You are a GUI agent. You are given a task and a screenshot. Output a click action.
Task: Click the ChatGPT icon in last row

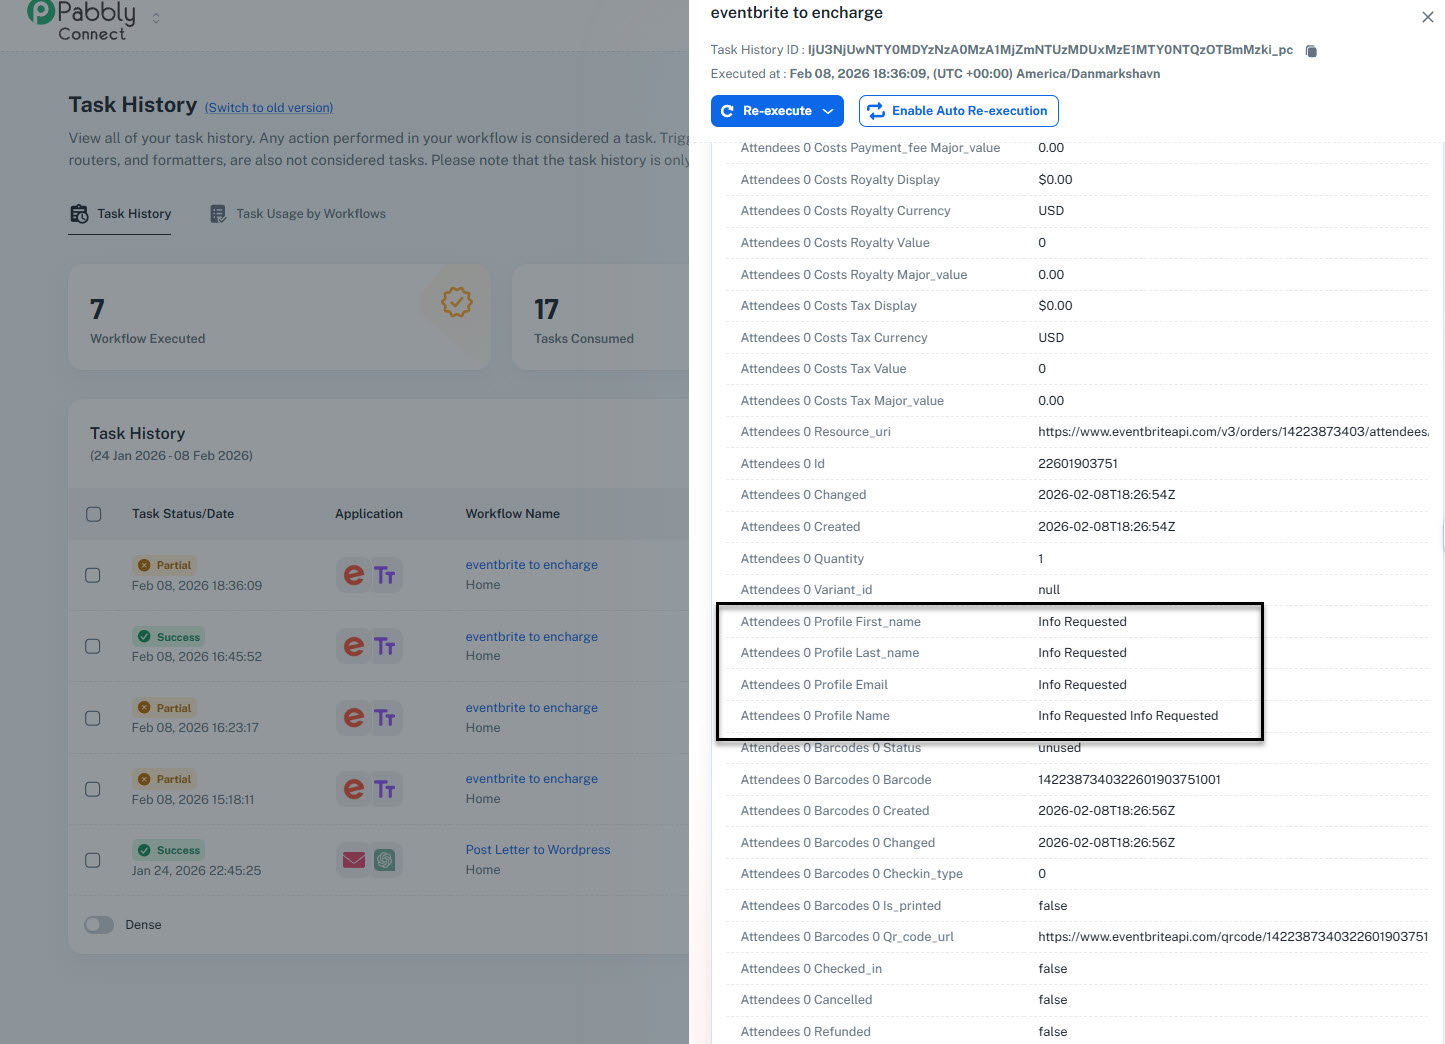point(385,860)
